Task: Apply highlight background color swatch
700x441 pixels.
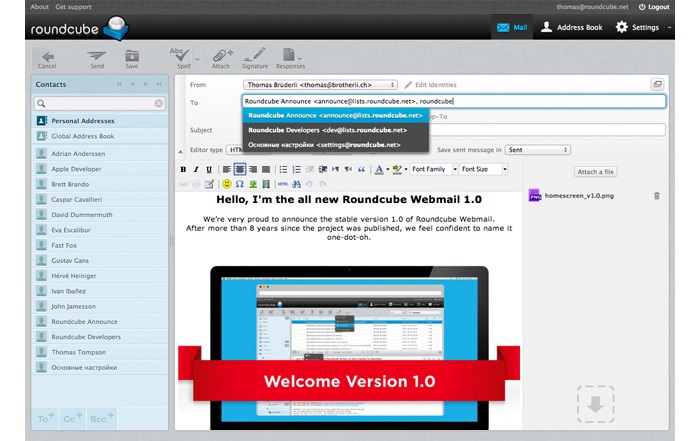Action: pos(396,169)
